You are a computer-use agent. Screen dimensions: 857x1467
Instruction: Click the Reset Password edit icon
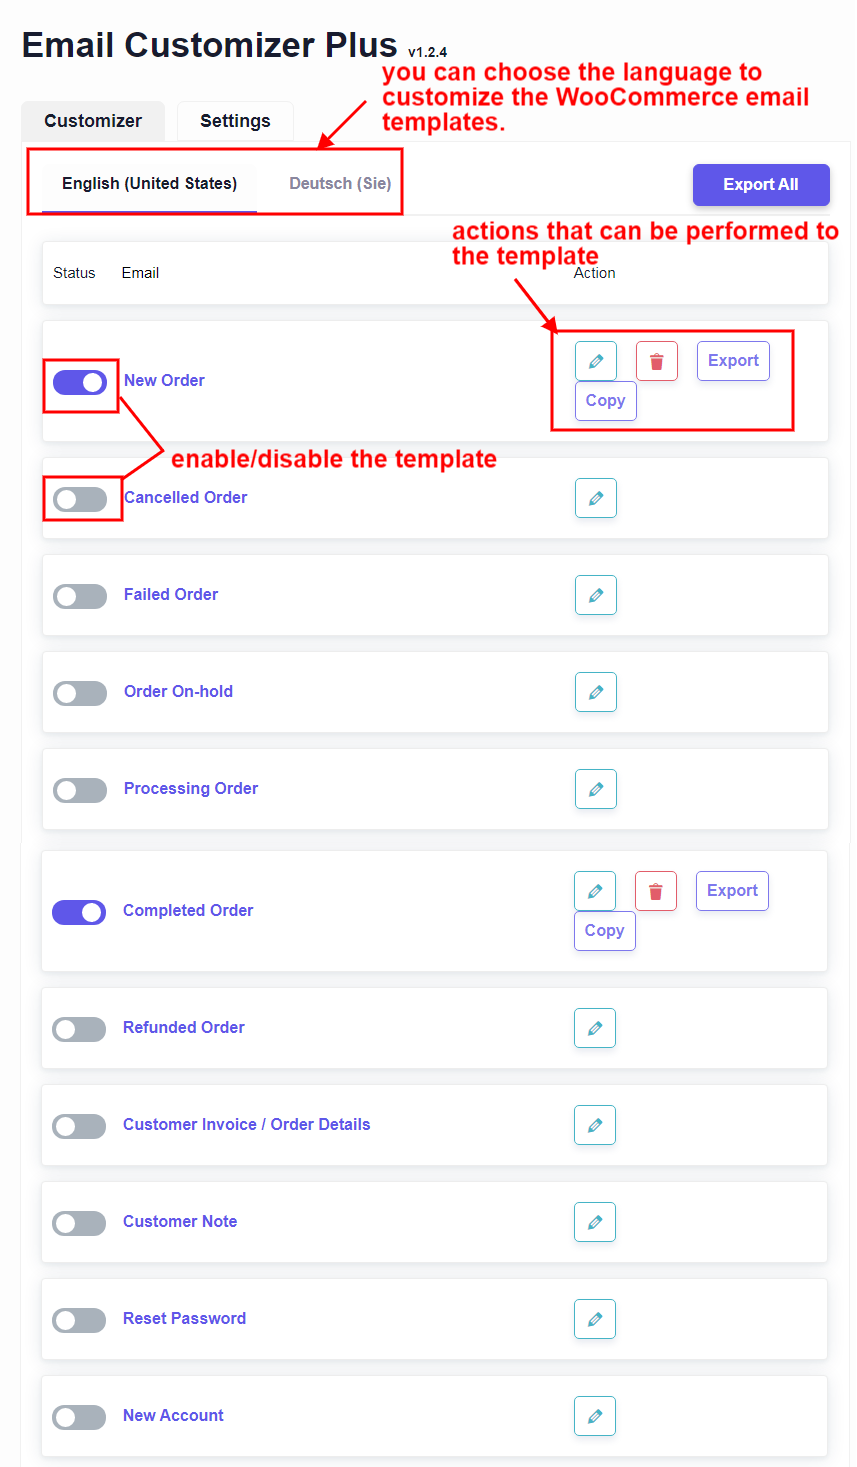[594, 1318]
